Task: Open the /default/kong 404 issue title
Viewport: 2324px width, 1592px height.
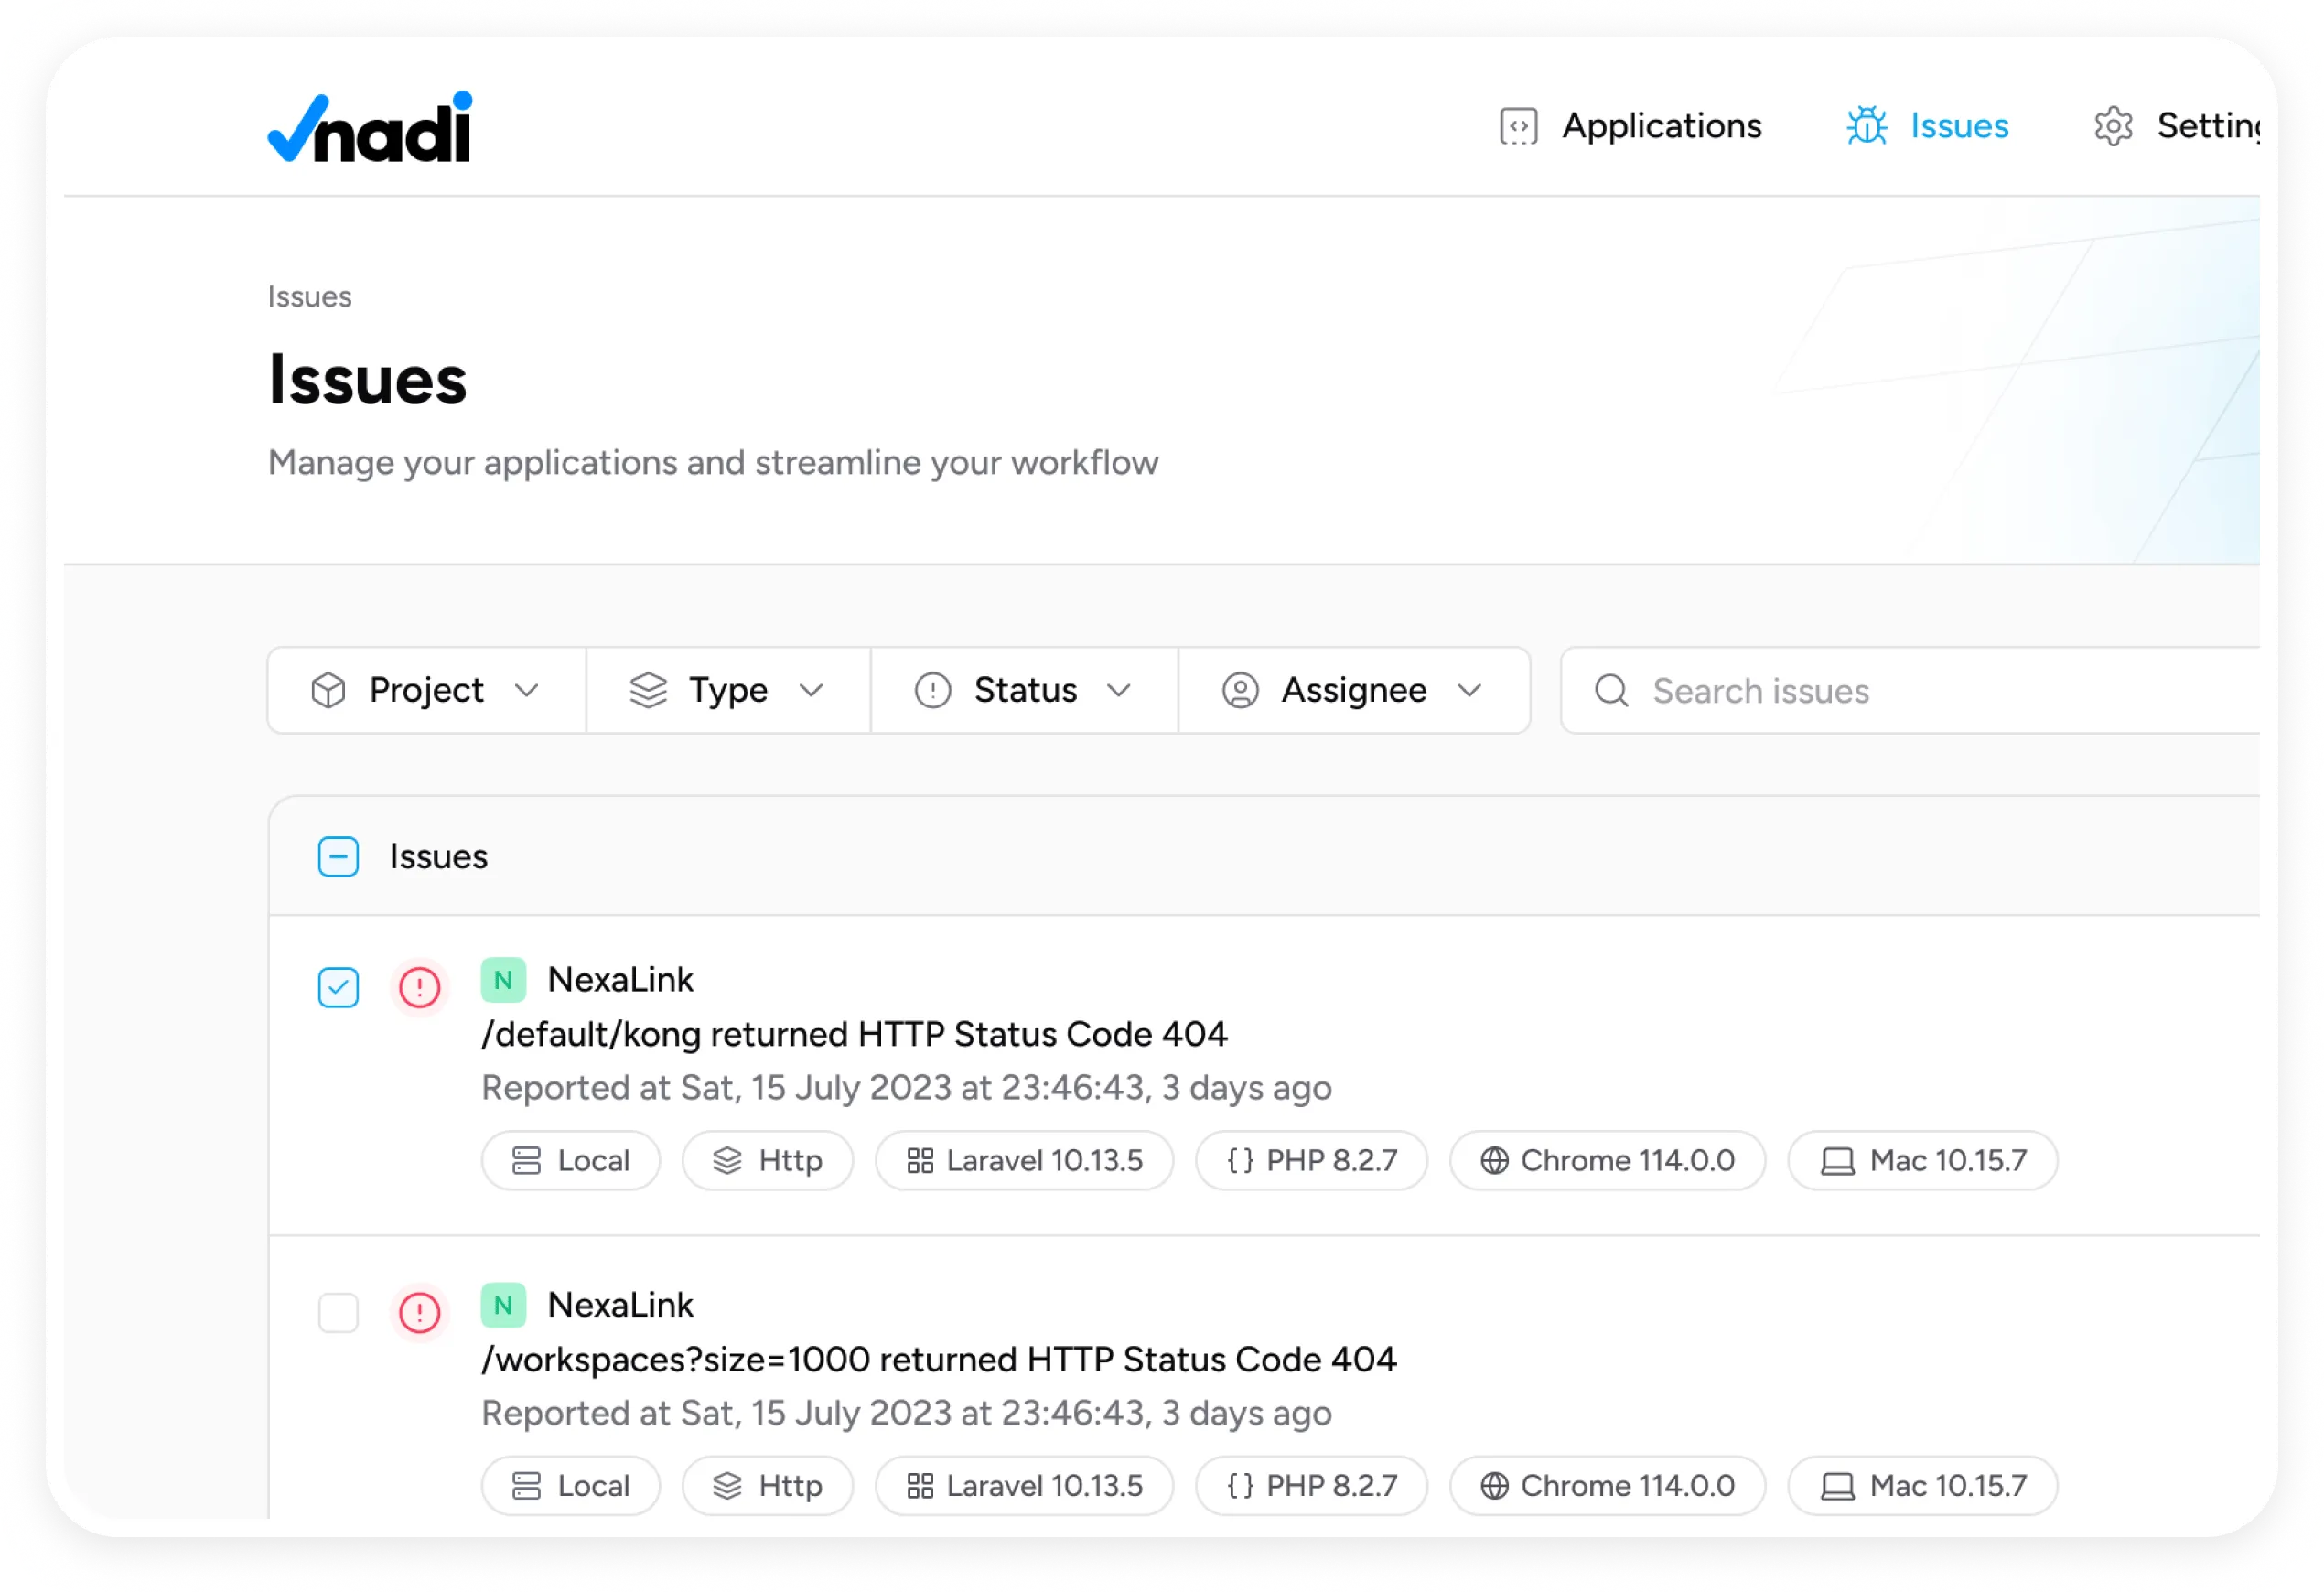Action: point(854,1035)
